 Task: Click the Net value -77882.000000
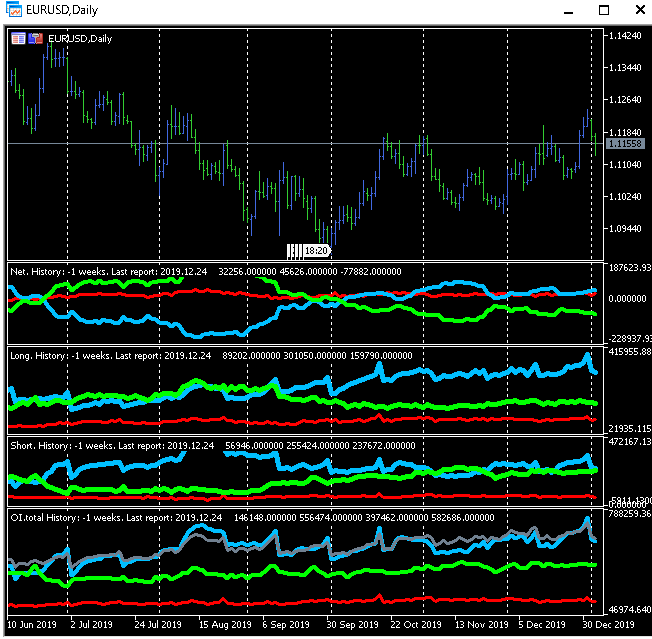click(371, 271)
